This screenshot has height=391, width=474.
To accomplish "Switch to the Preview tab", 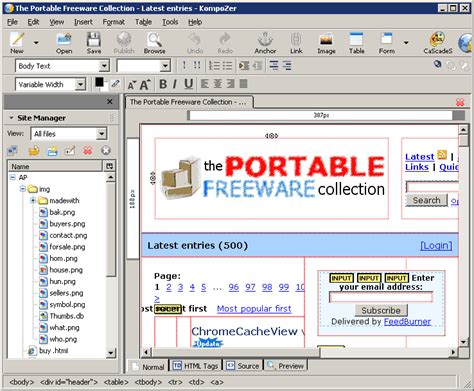I will point(286,366).
